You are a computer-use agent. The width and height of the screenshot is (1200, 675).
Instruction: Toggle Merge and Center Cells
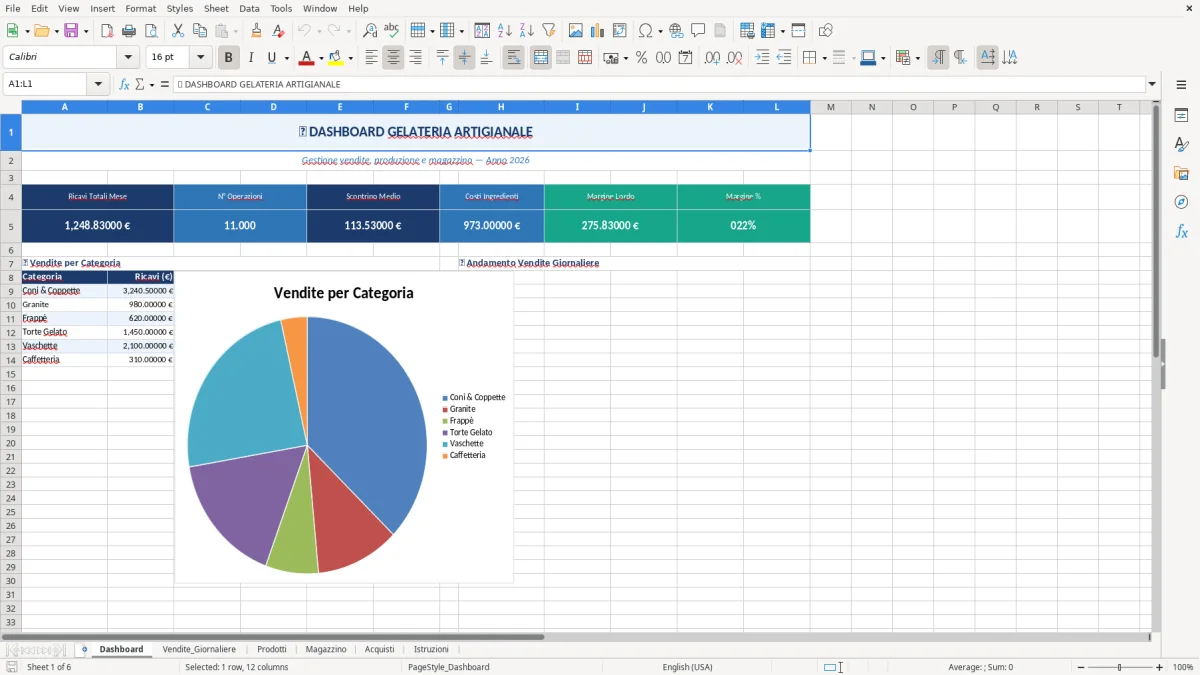pos(540,58)
